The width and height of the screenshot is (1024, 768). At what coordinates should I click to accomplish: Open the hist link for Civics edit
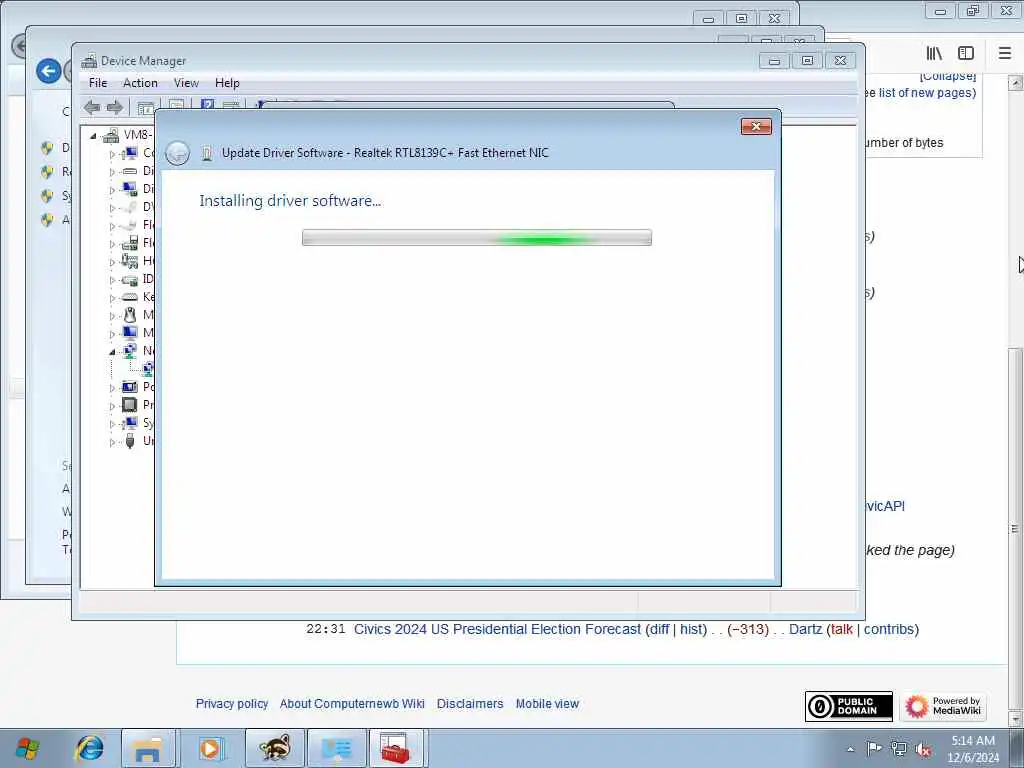[x=690, y=630]
